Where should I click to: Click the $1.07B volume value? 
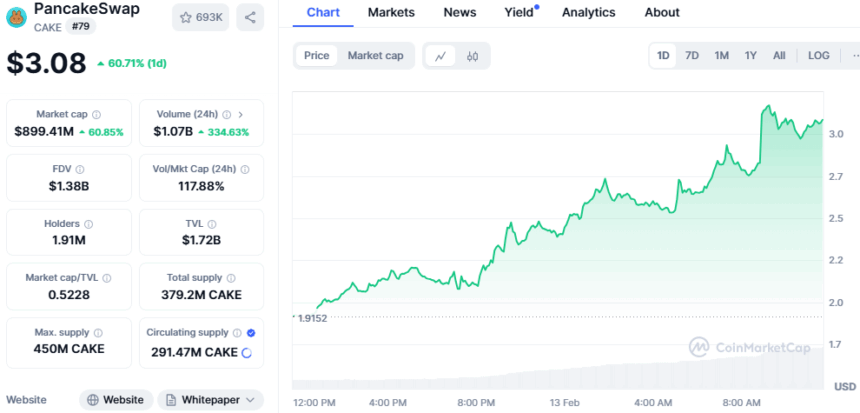pos(173,132)
